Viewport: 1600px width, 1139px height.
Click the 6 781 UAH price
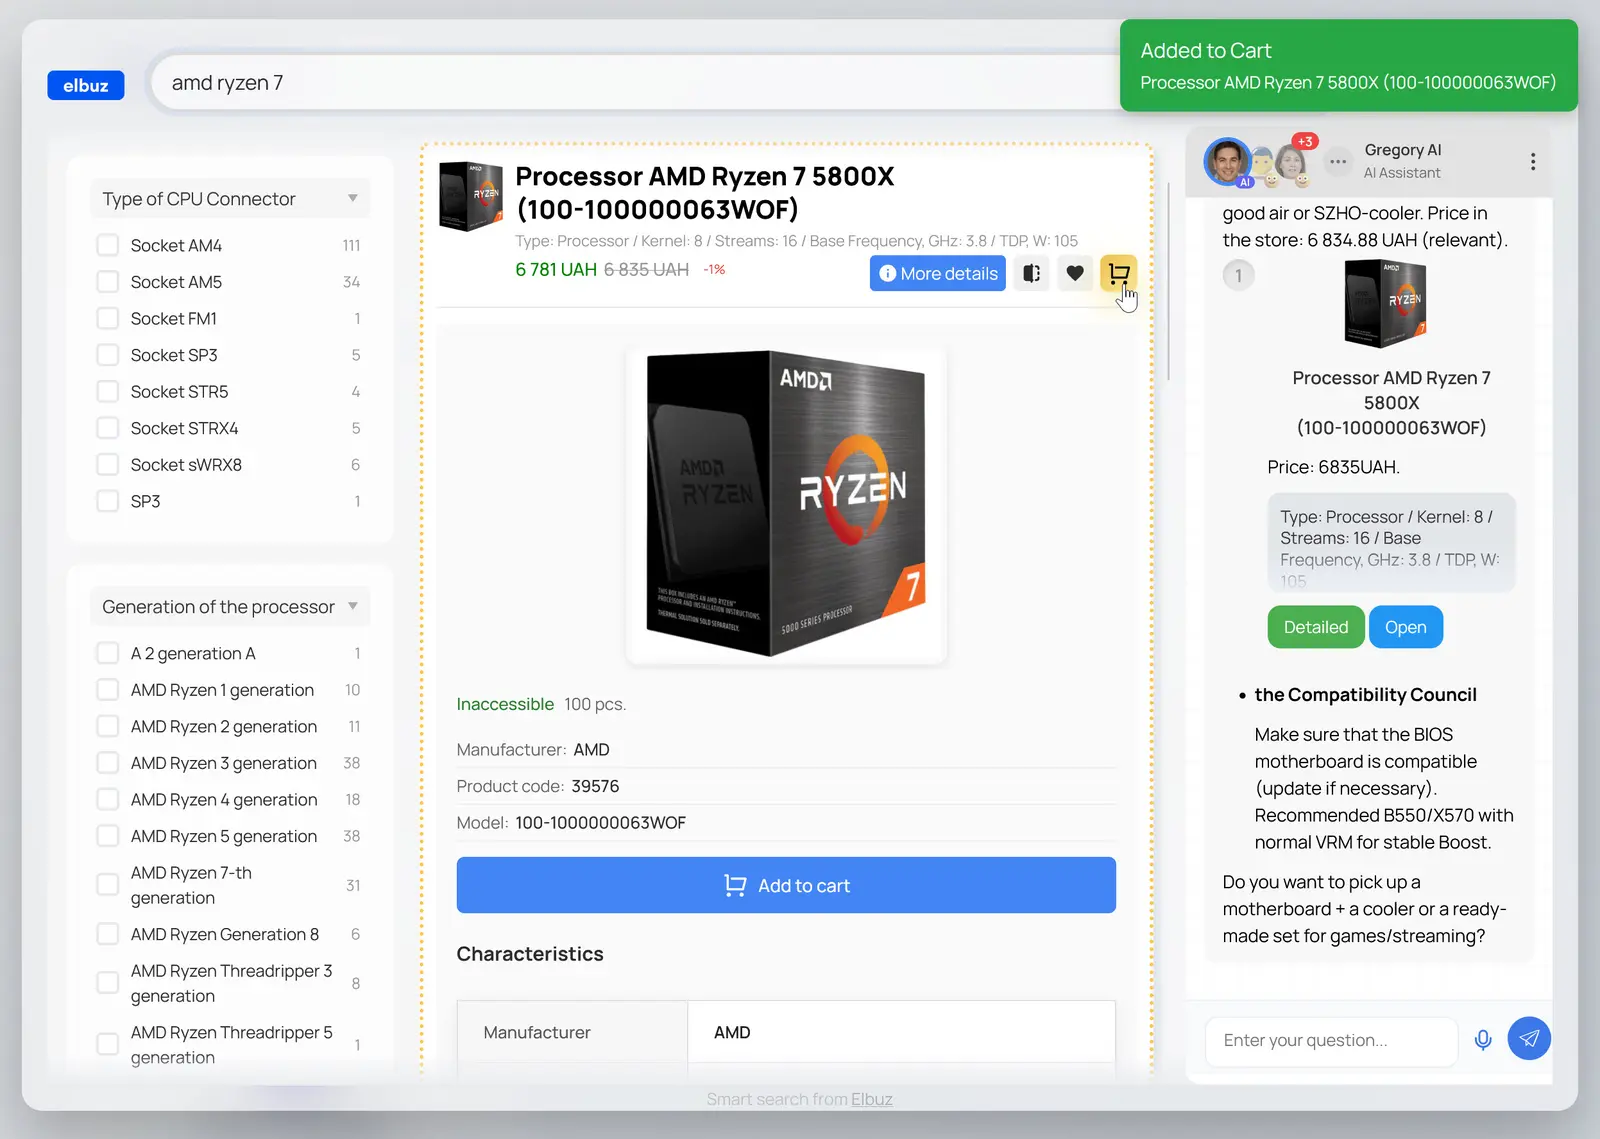coord(555,270)
